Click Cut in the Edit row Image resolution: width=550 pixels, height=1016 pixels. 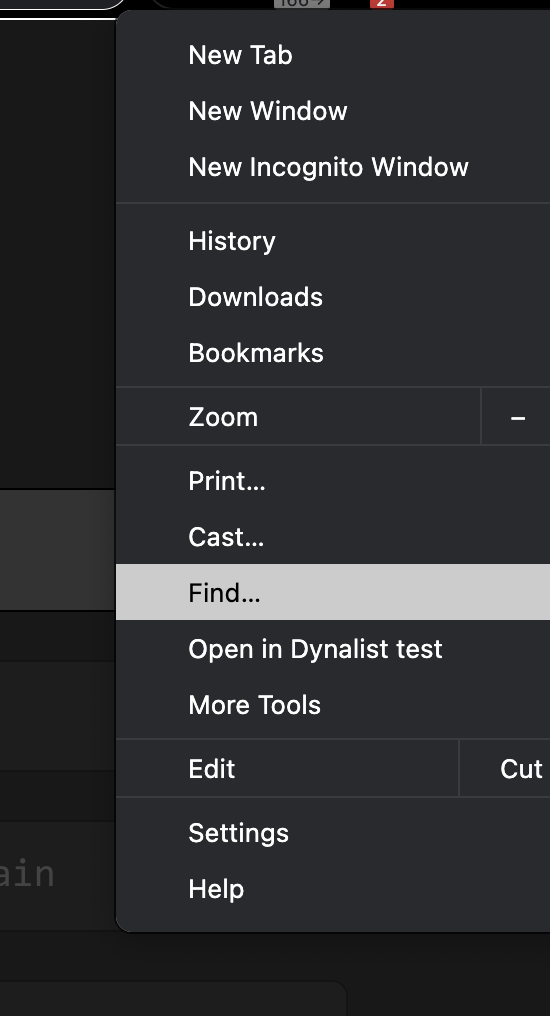point(520,769)
